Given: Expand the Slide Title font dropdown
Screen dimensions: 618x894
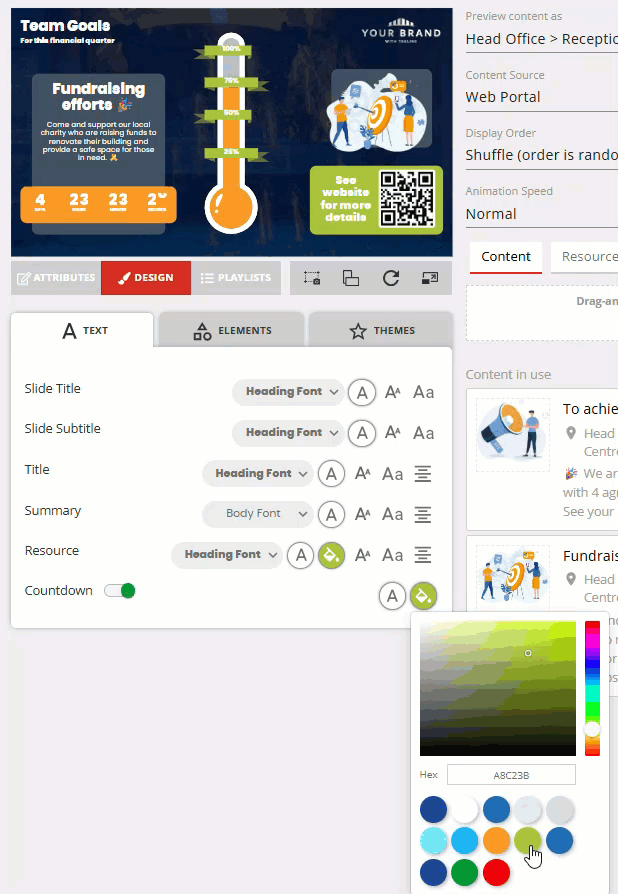Looking at the screenshot, I should coord(289,392).
